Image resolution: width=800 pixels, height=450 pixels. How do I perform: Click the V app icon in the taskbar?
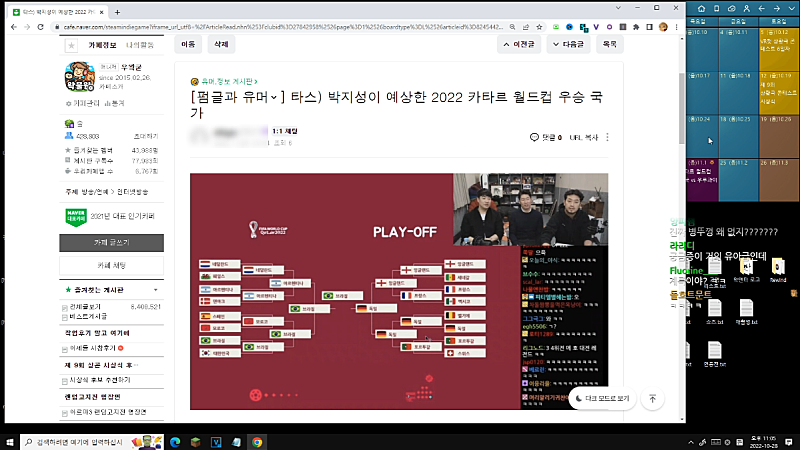(x=216, y=442)
